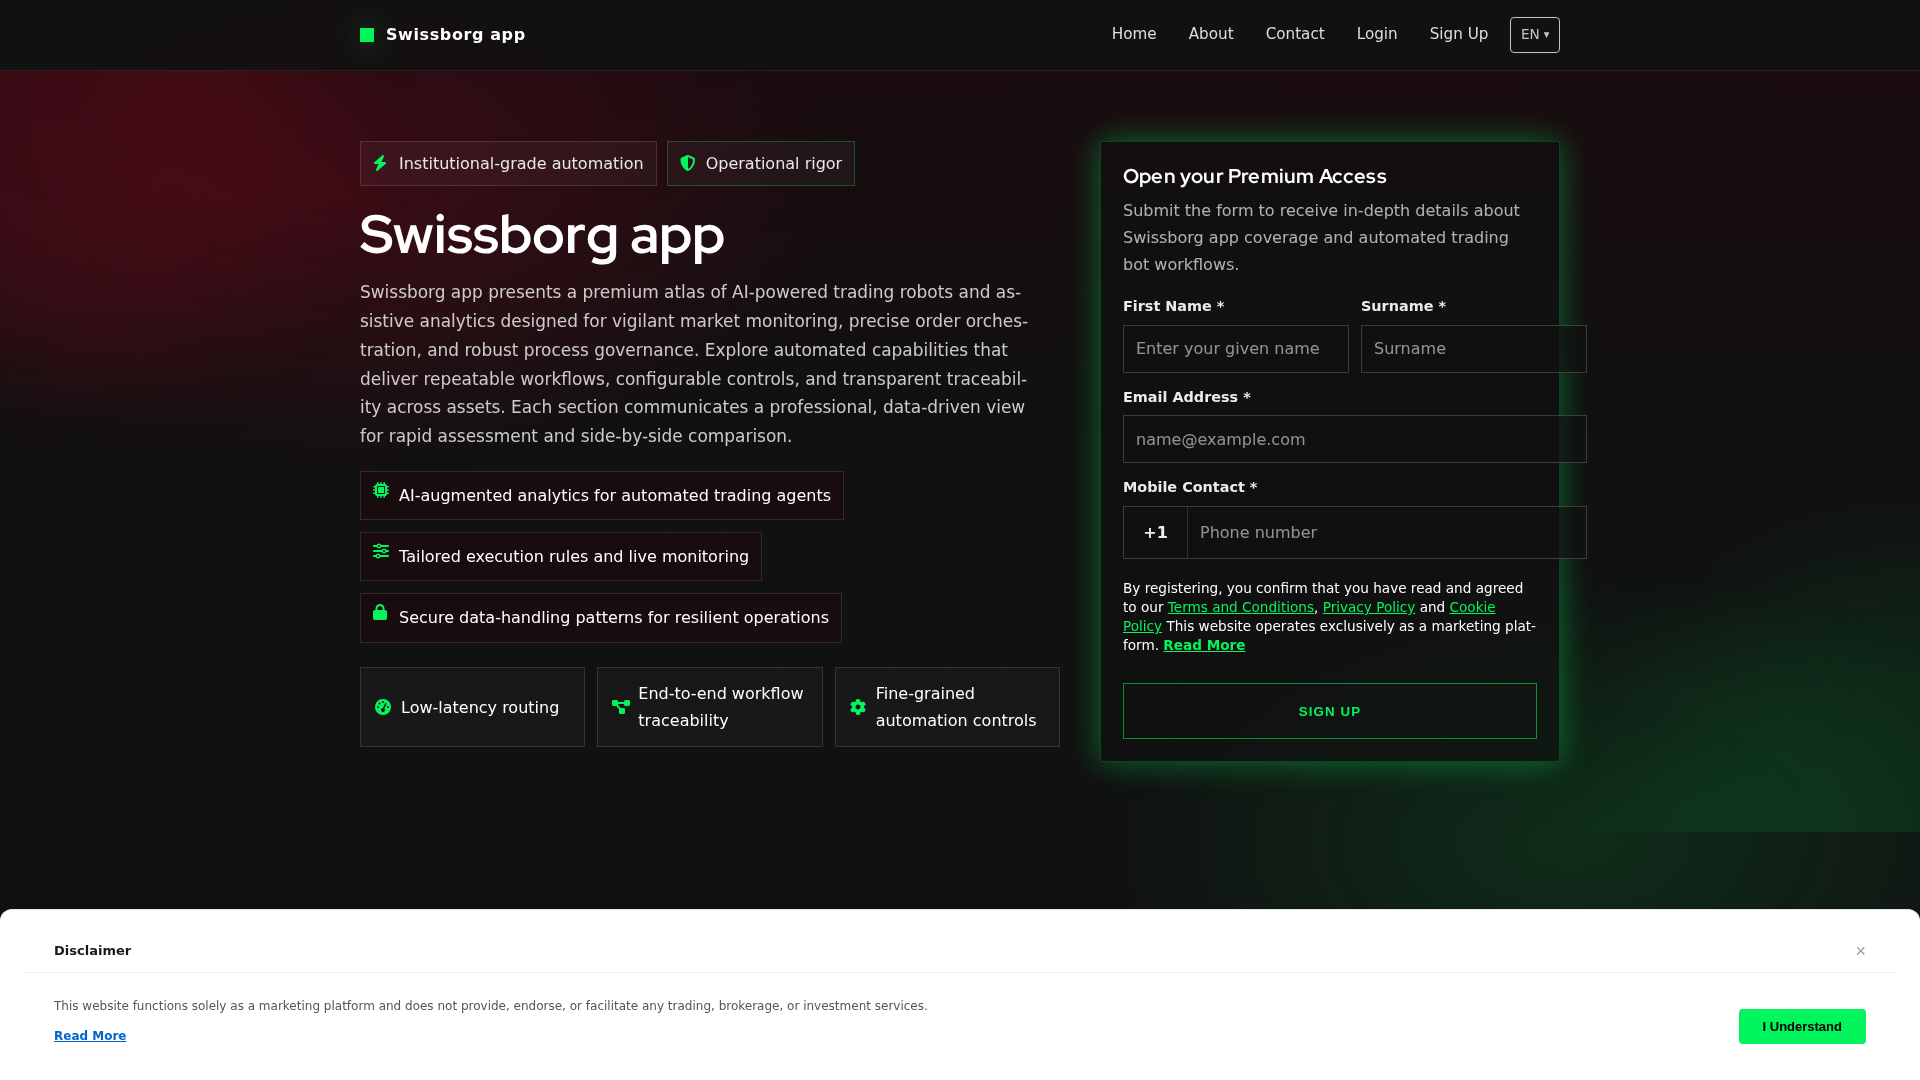Go to the Home menu item
1920x1080 pixels.
pyautogui.click(x=1134, y=34)
